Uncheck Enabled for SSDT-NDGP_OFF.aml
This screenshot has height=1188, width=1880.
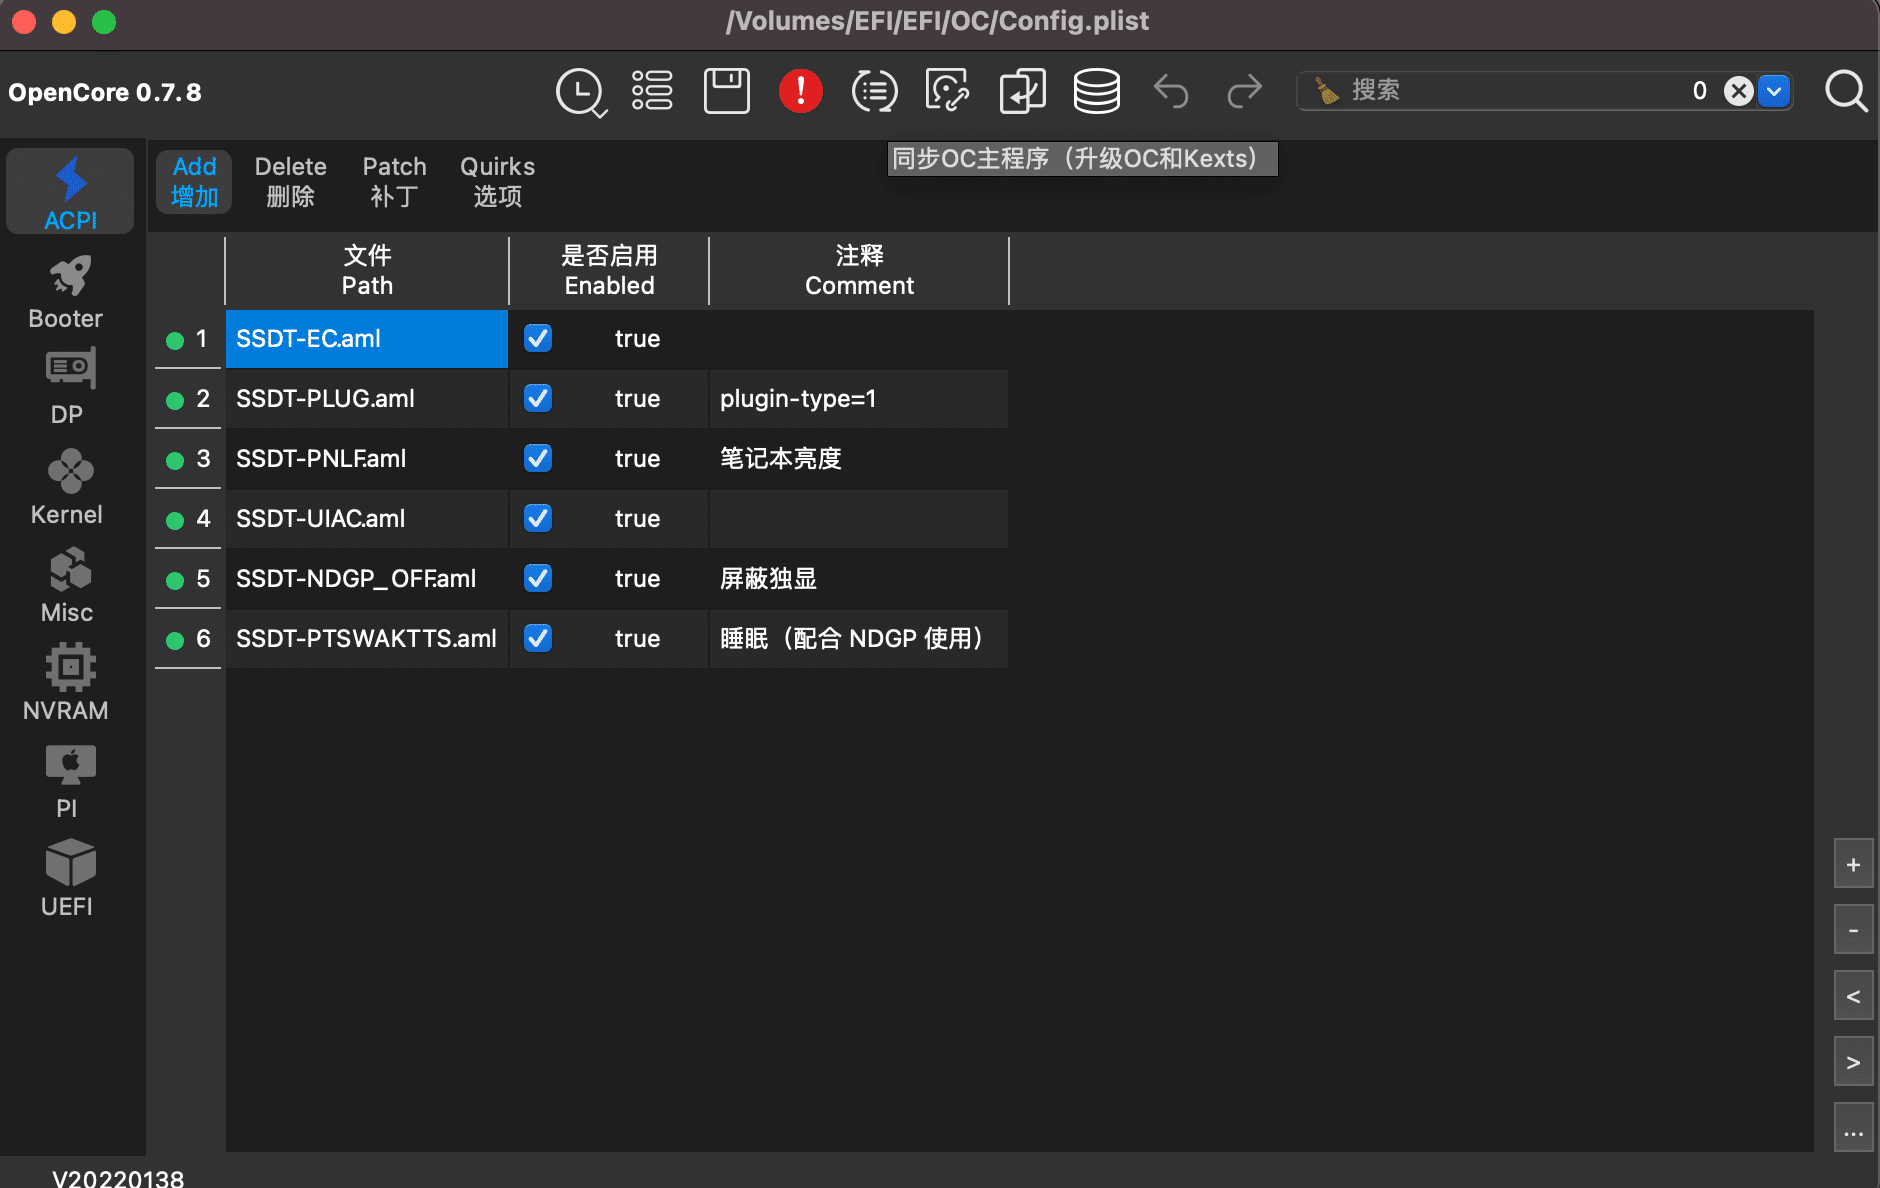point(538,578)
